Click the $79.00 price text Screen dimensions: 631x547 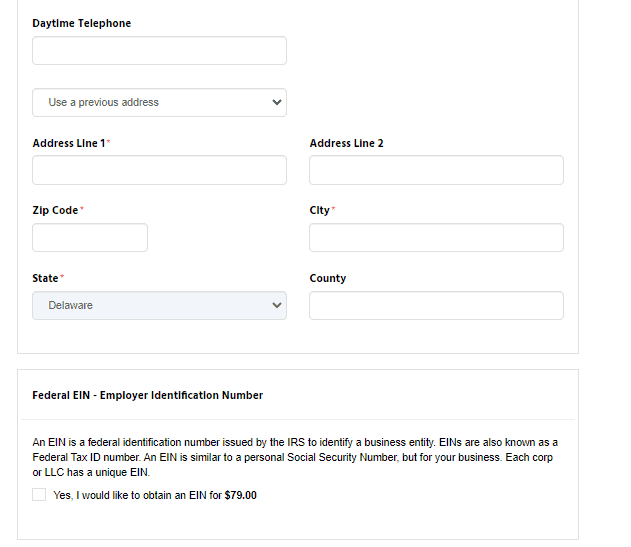point(241,495)
